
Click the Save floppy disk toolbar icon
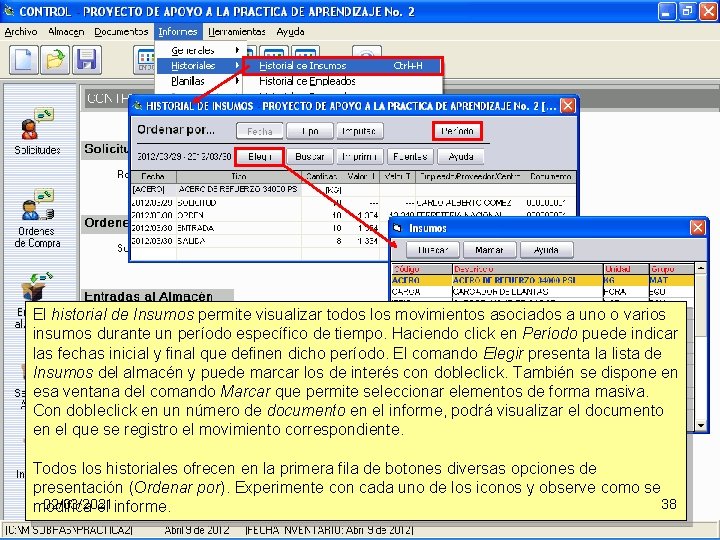point(87,60)
